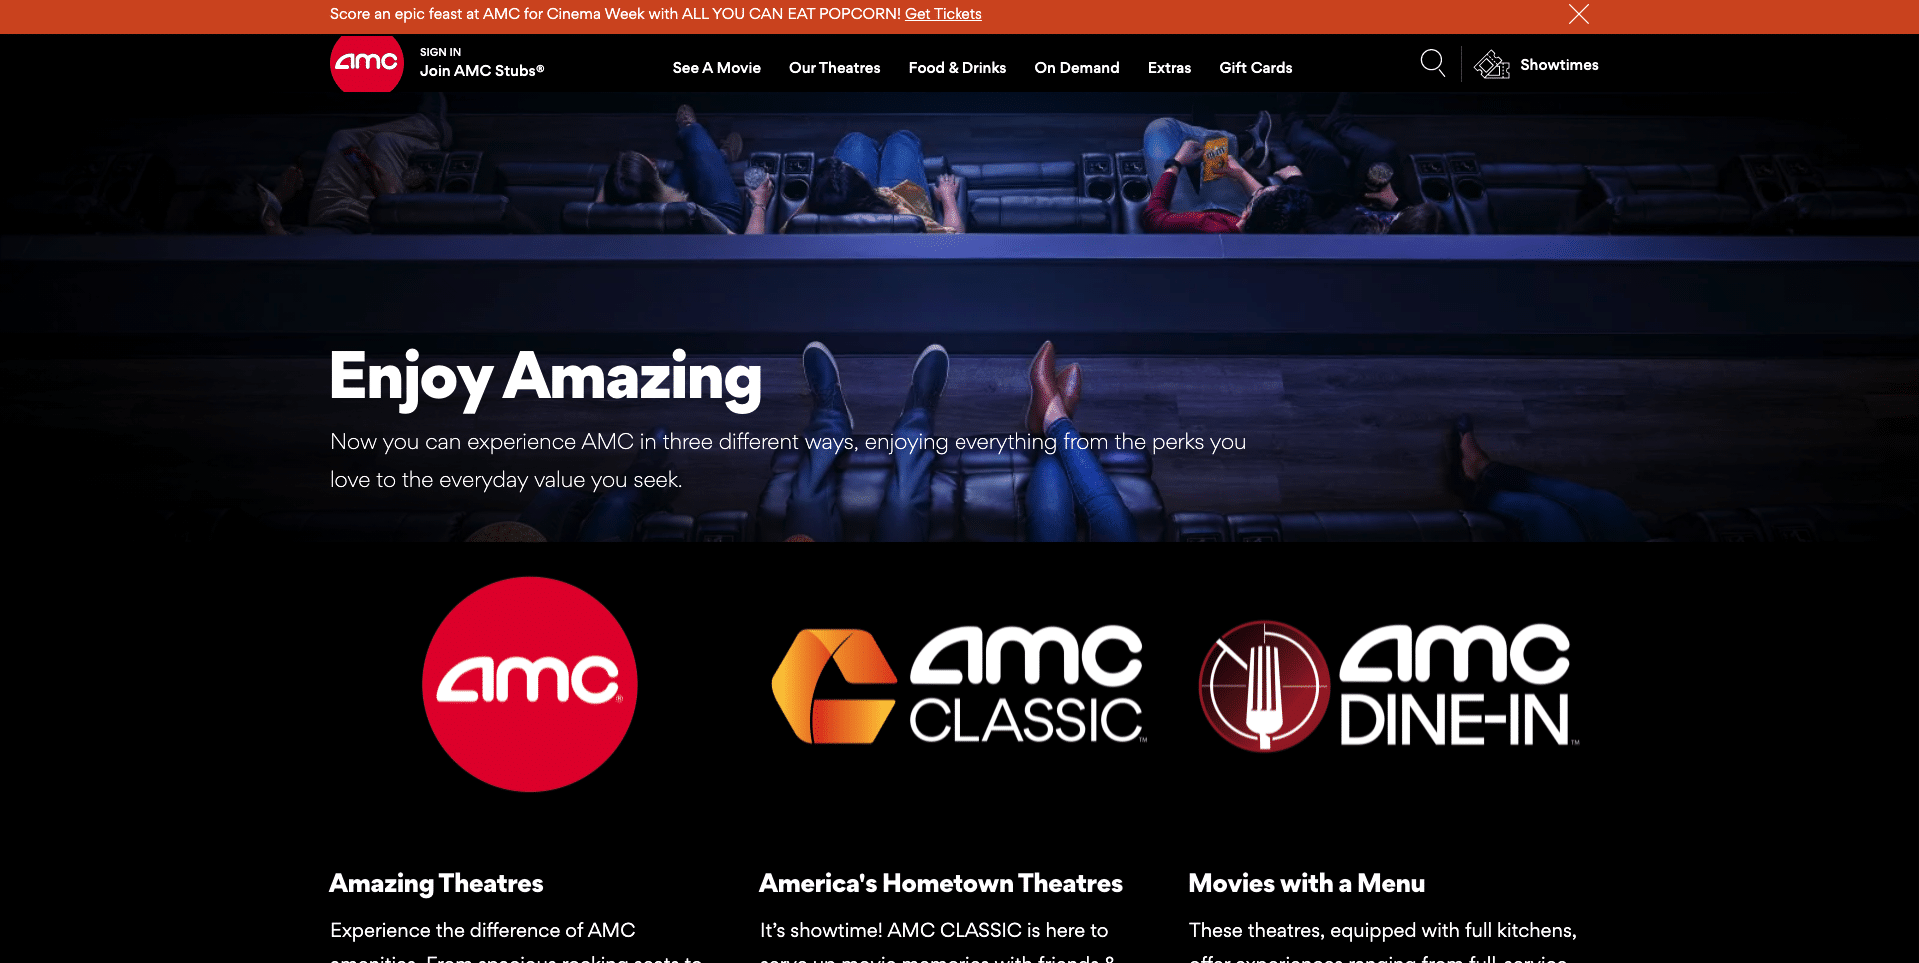Click the large red AMC circle logo
Viewport: 1919px width, 963px height.
pyautogui.click(x=529, y=684)
